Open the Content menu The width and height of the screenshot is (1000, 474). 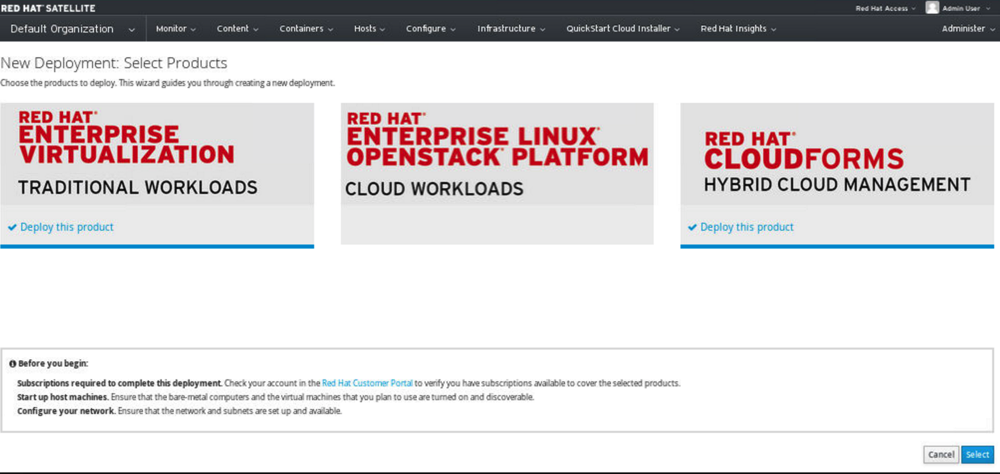pos(237,29)
